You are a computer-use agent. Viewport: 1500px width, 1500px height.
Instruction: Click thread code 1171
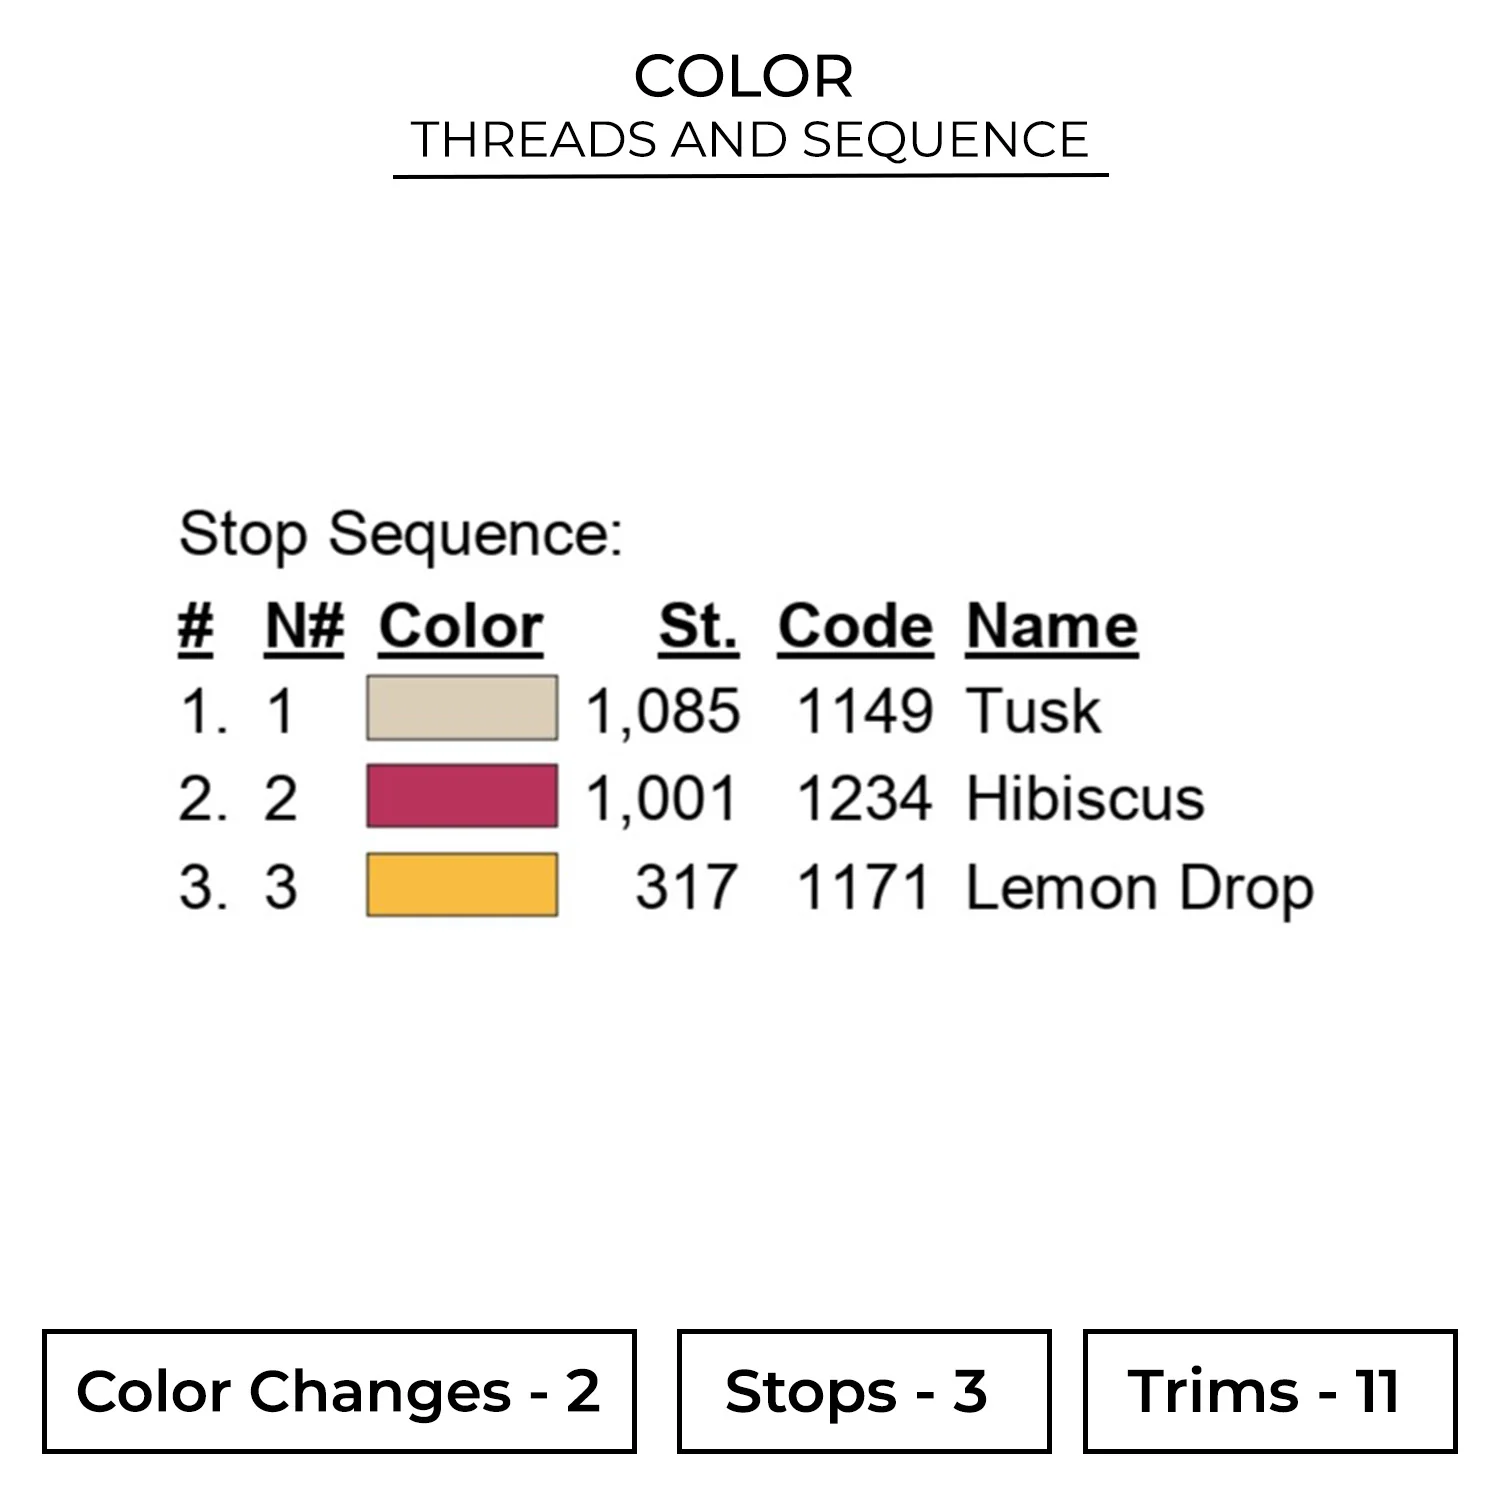click(863, 888)
